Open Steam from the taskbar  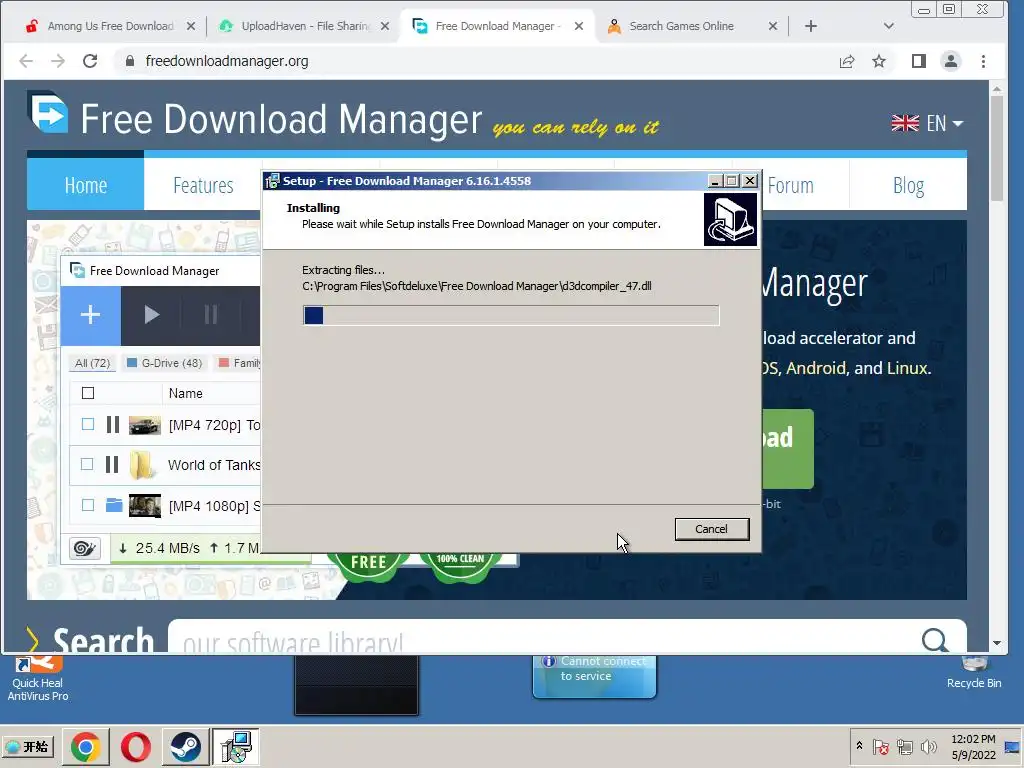(x=185, y=746)
